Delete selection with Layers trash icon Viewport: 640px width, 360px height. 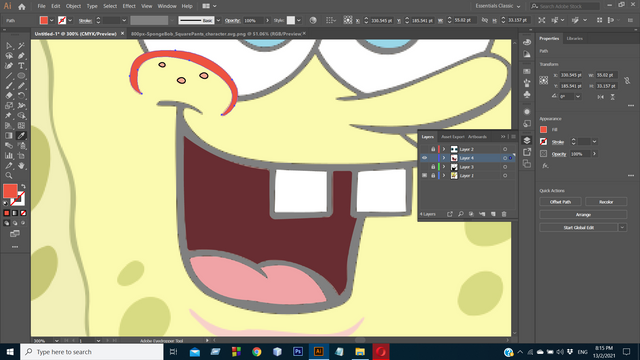[504, 214]
